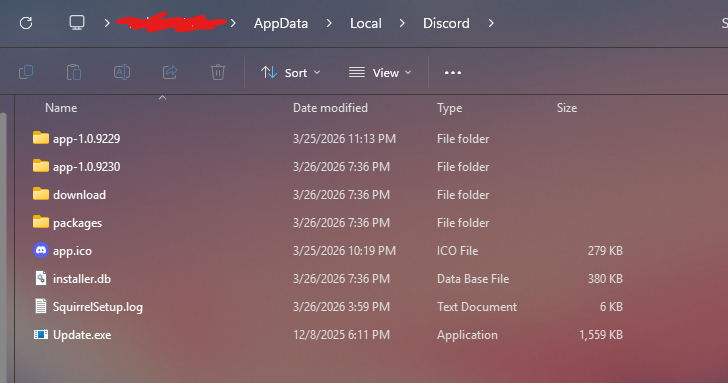Image resolution: width=728 pixels, height=383 pixels.
Task: Click the 6 KB size value
Action: click(x=611, y=307)
